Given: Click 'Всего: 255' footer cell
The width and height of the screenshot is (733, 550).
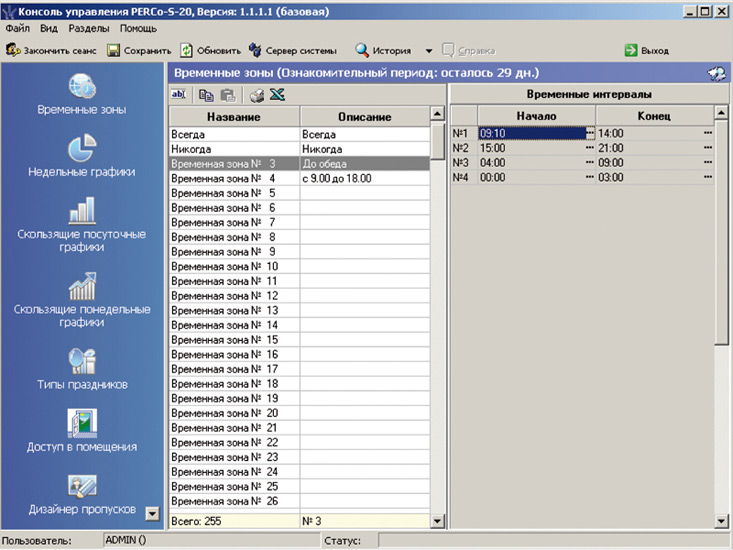Looking at the screenshot, I should (234, 521).
